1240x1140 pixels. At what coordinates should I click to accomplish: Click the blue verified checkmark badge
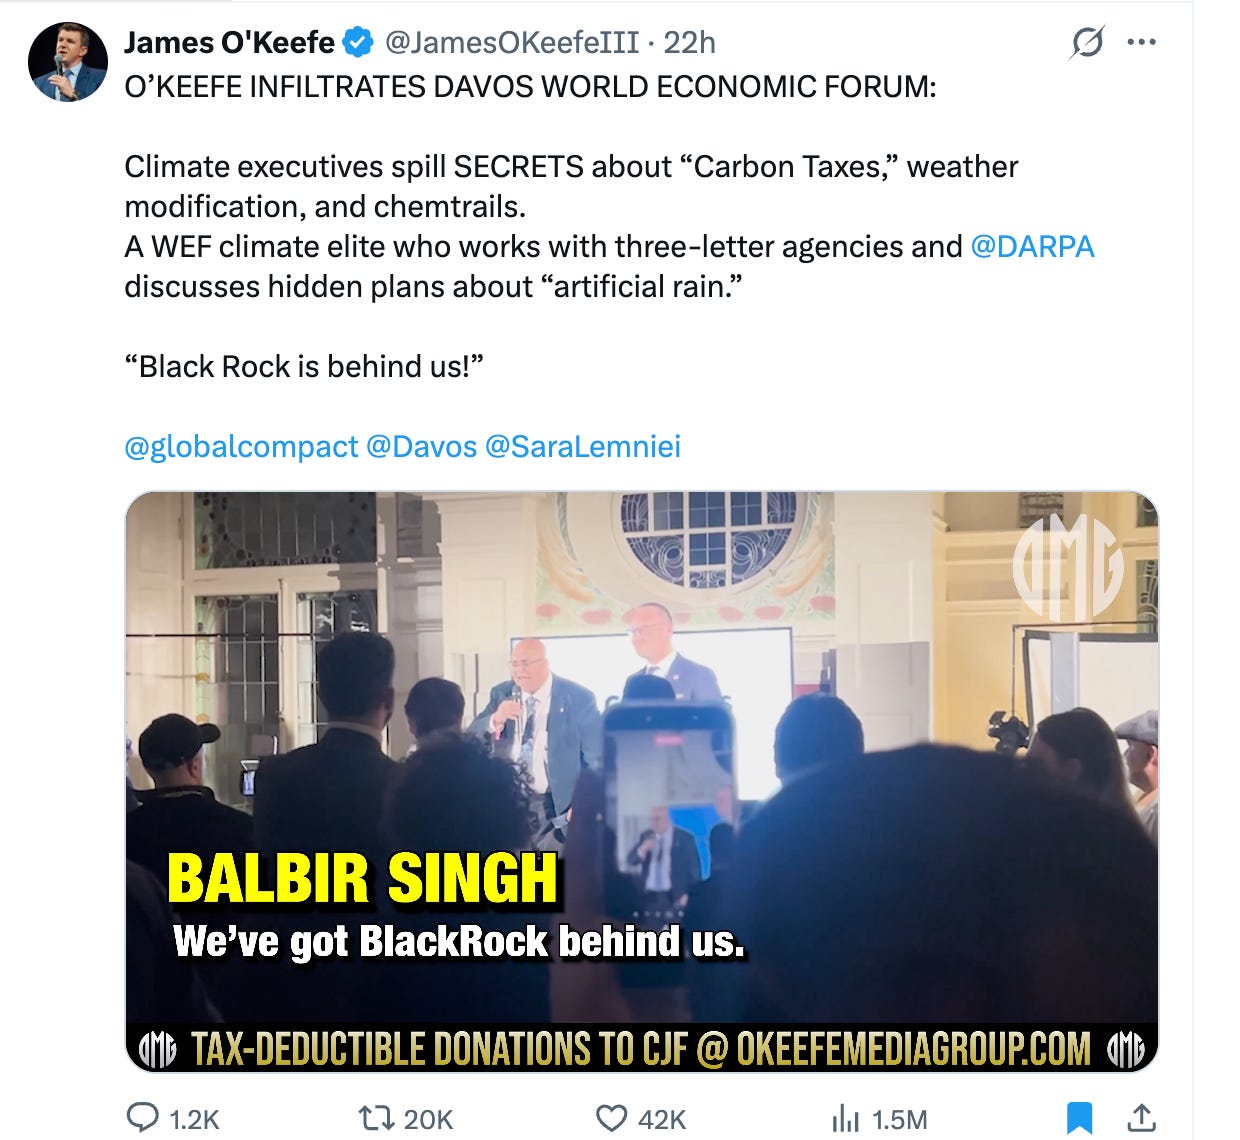tap(355, 42)
